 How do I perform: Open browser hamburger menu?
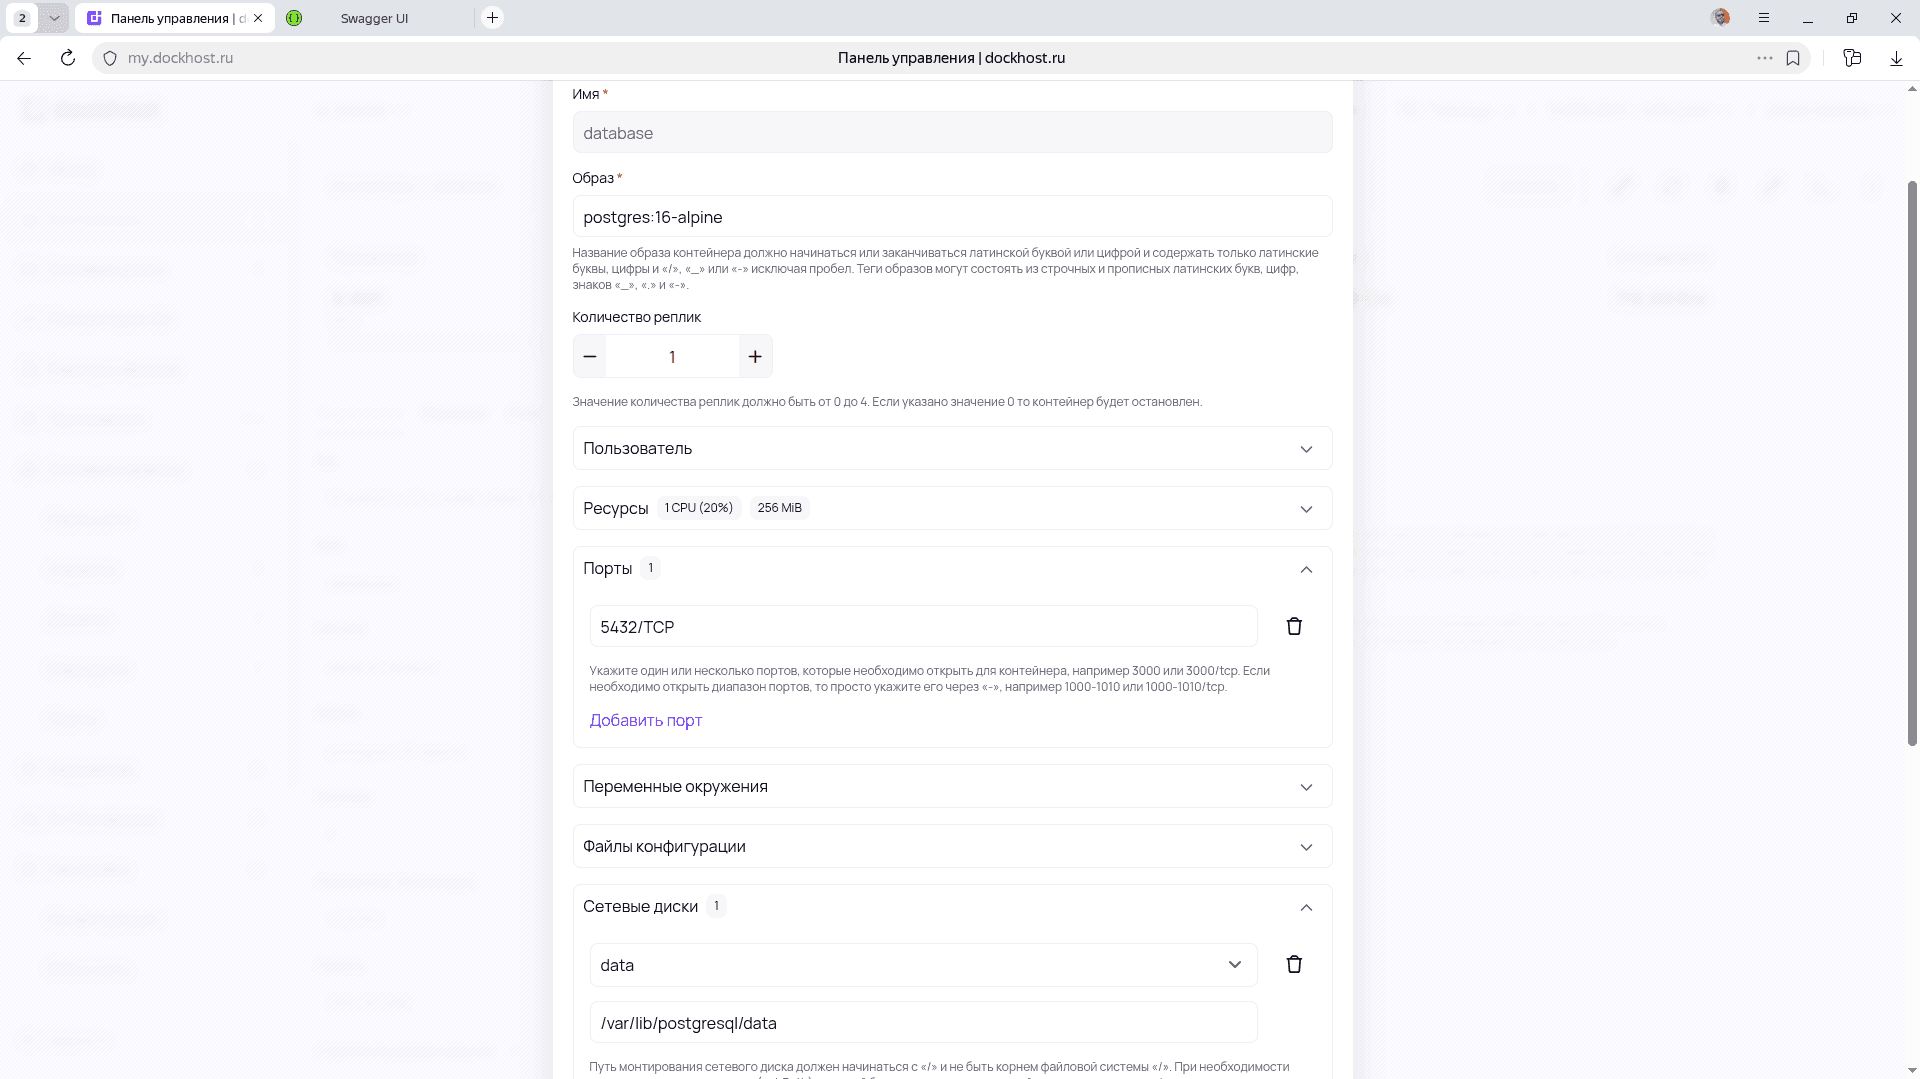[1764, 18]
